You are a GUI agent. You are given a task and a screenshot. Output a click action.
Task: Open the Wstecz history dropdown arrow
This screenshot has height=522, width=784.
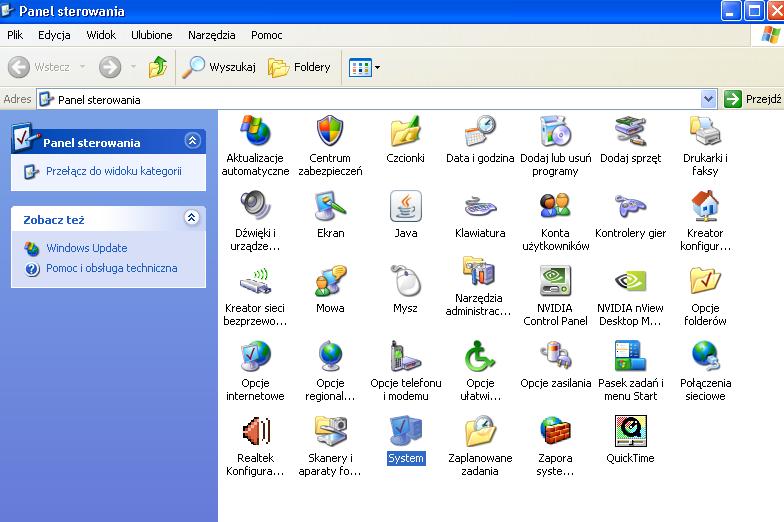point(82,67)
